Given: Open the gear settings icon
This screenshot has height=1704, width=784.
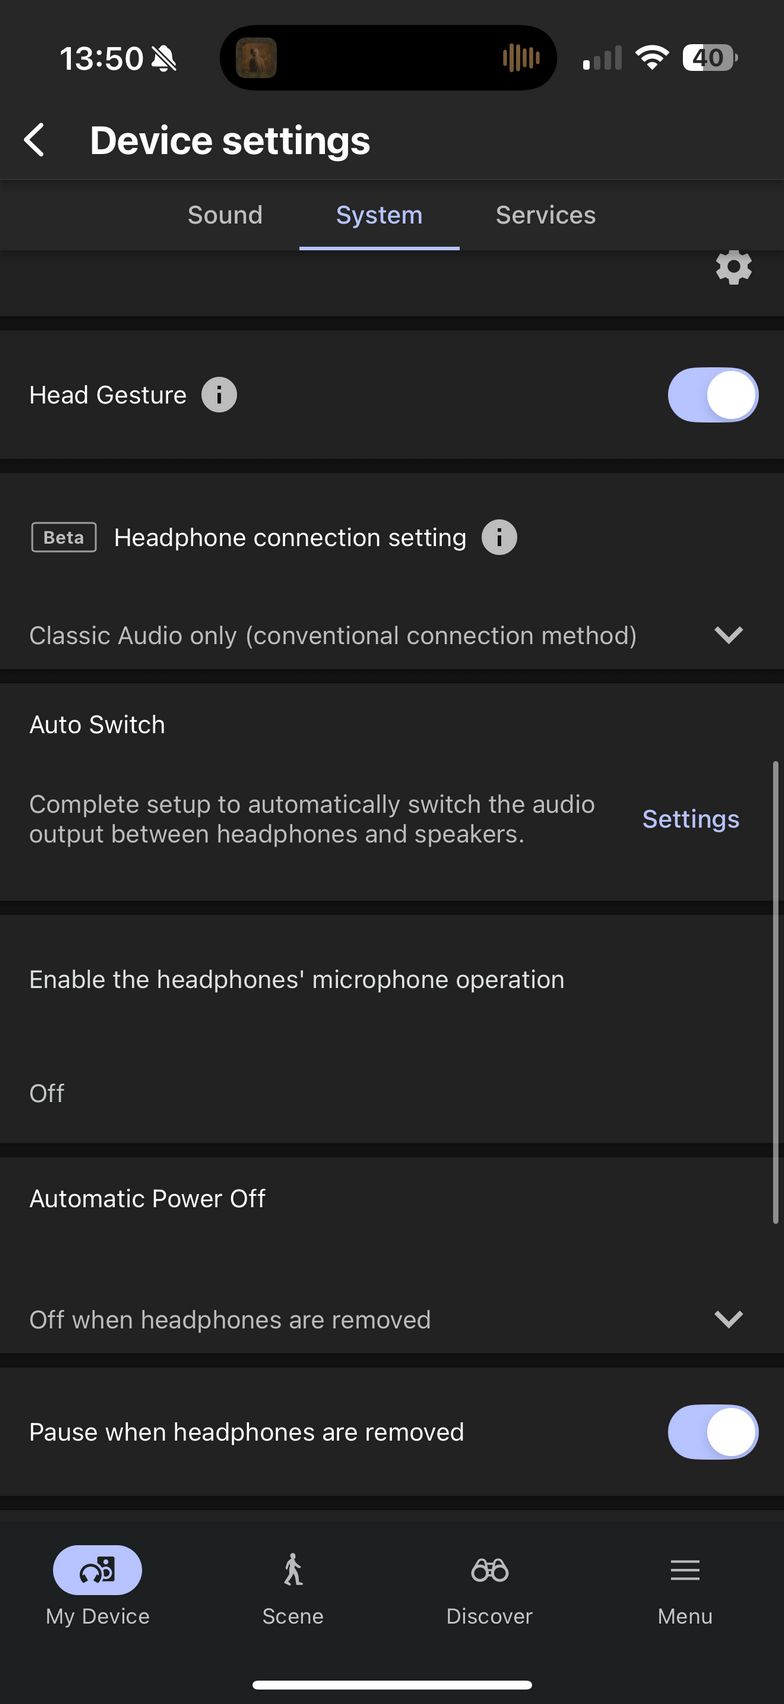Looking at the screenshot, I should coord(733,267).
